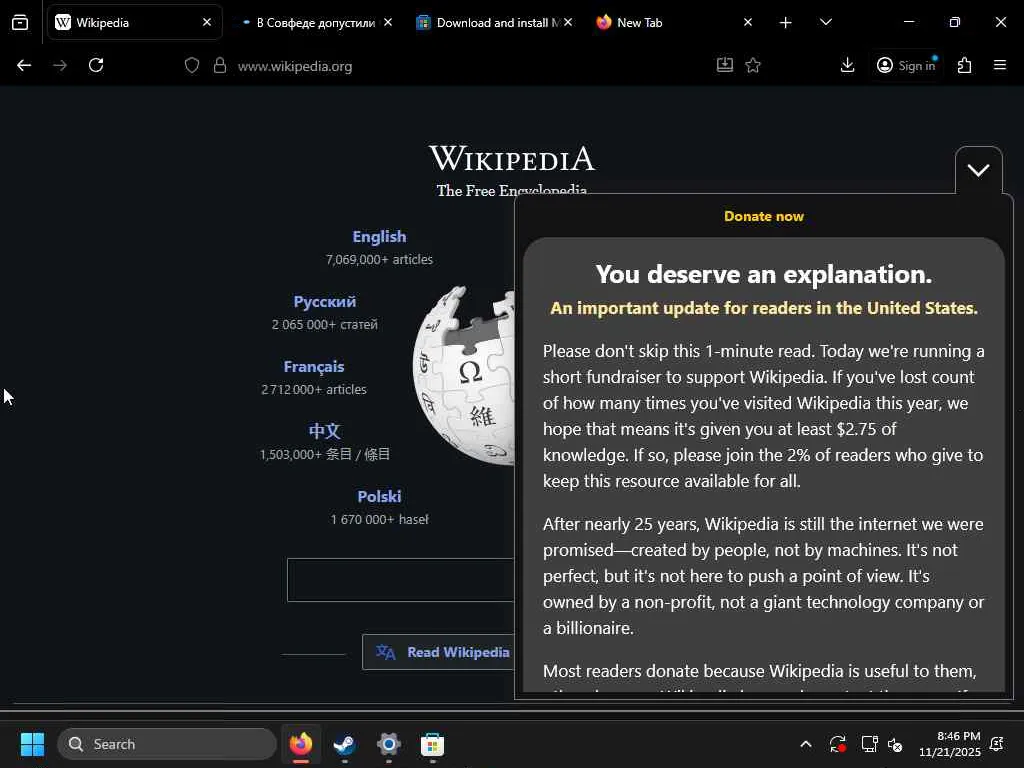This screenshot has width=1024, height=768.
Task: Close the Download and install tab
Action: click(568, 22)
